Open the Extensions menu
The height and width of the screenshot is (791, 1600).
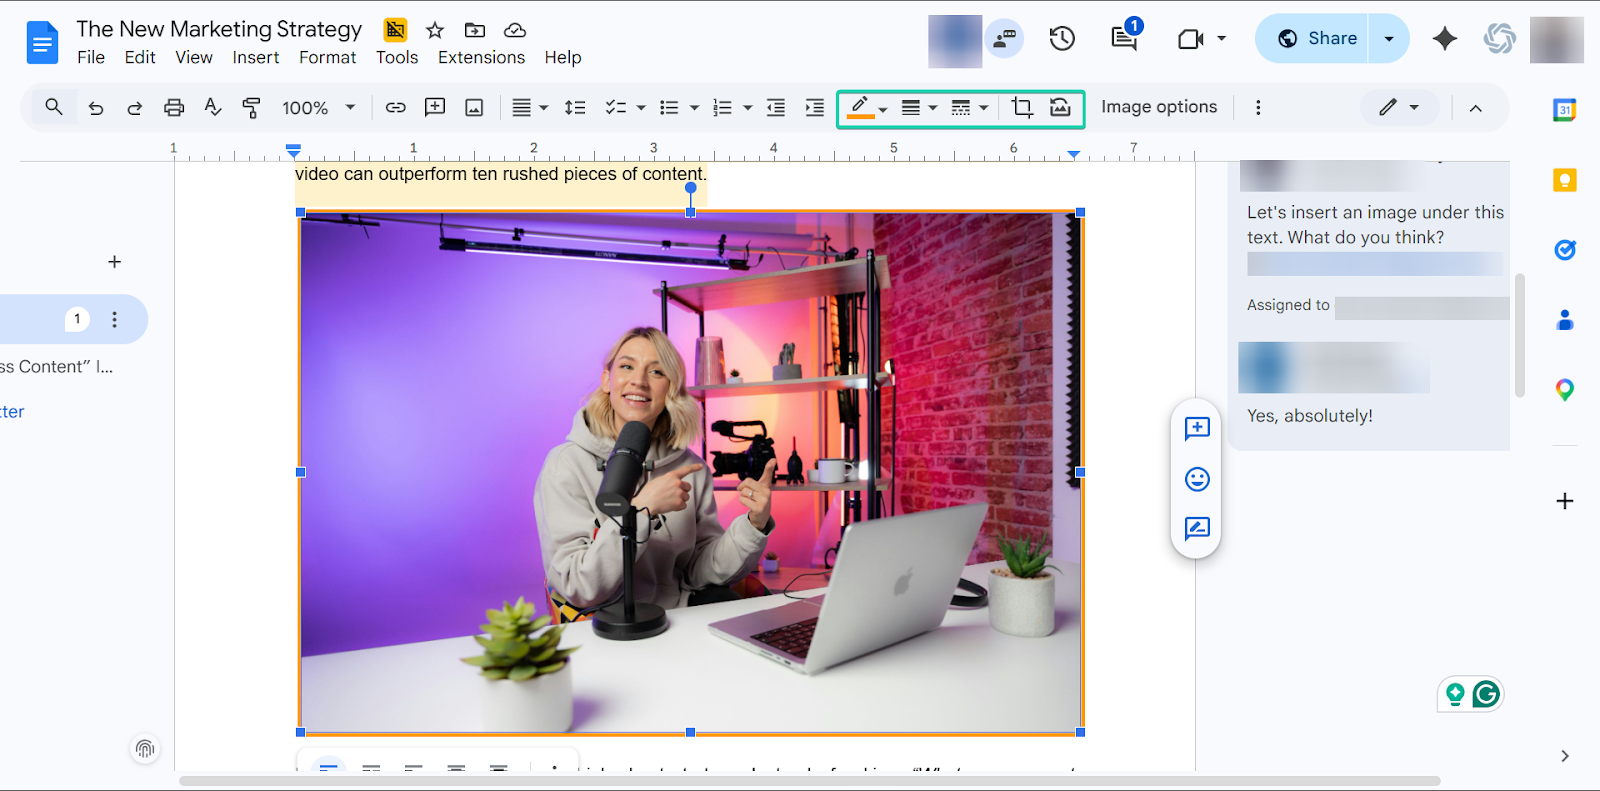(x=481, y=58)
